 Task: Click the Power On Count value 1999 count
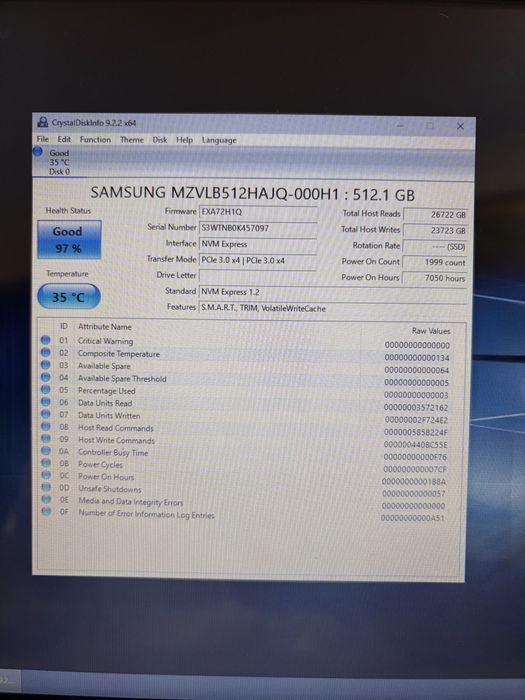(x=435, y=262)
